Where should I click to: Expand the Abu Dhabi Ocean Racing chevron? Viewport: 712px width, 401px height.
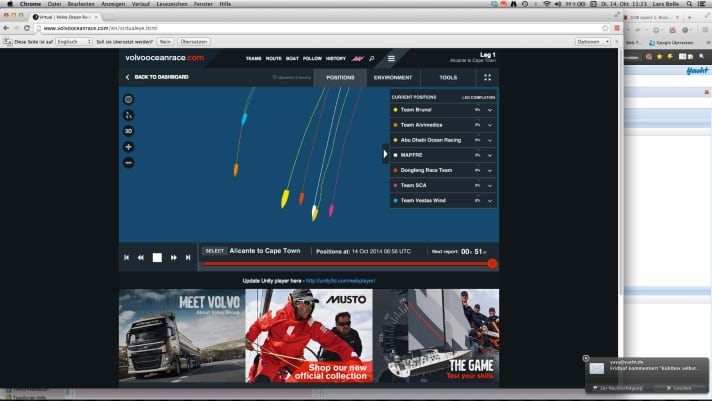coord(490,140)
